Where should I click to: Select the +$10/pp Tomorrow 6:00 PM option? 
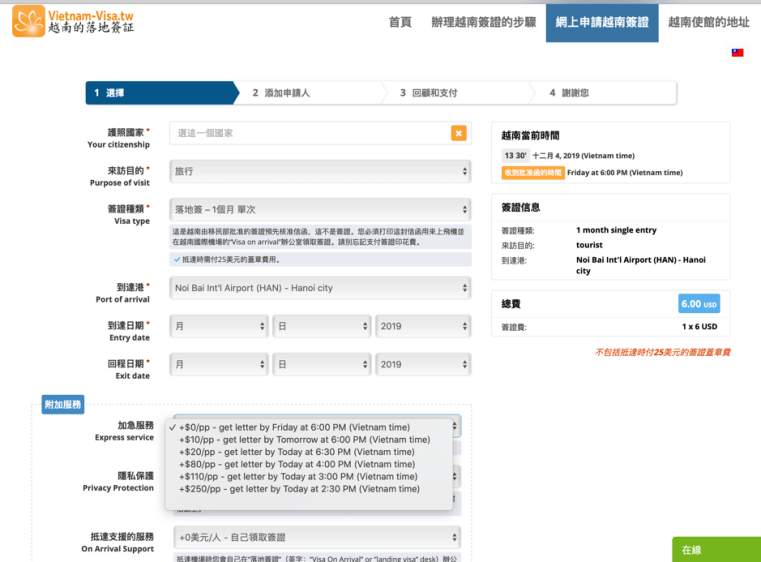(x=304, y=439)
